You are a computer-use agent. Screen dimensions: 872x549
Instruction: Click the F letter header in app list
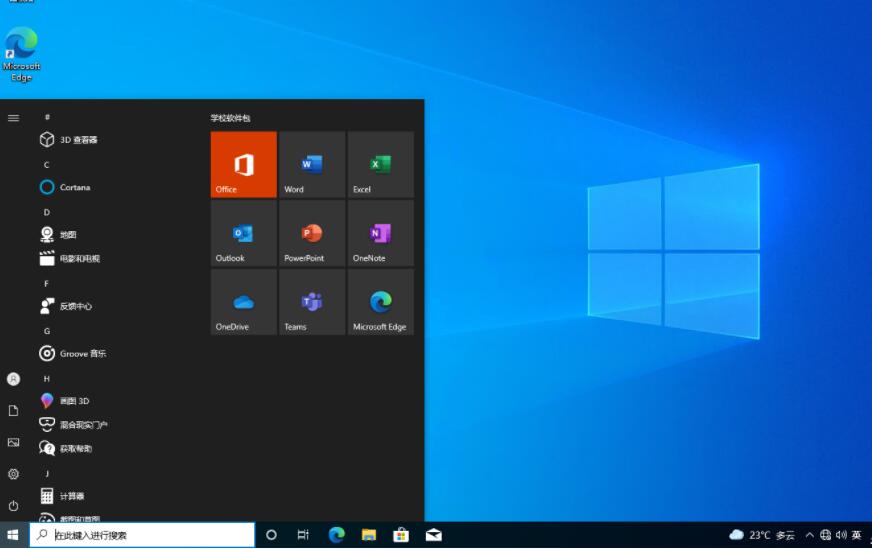47,283
